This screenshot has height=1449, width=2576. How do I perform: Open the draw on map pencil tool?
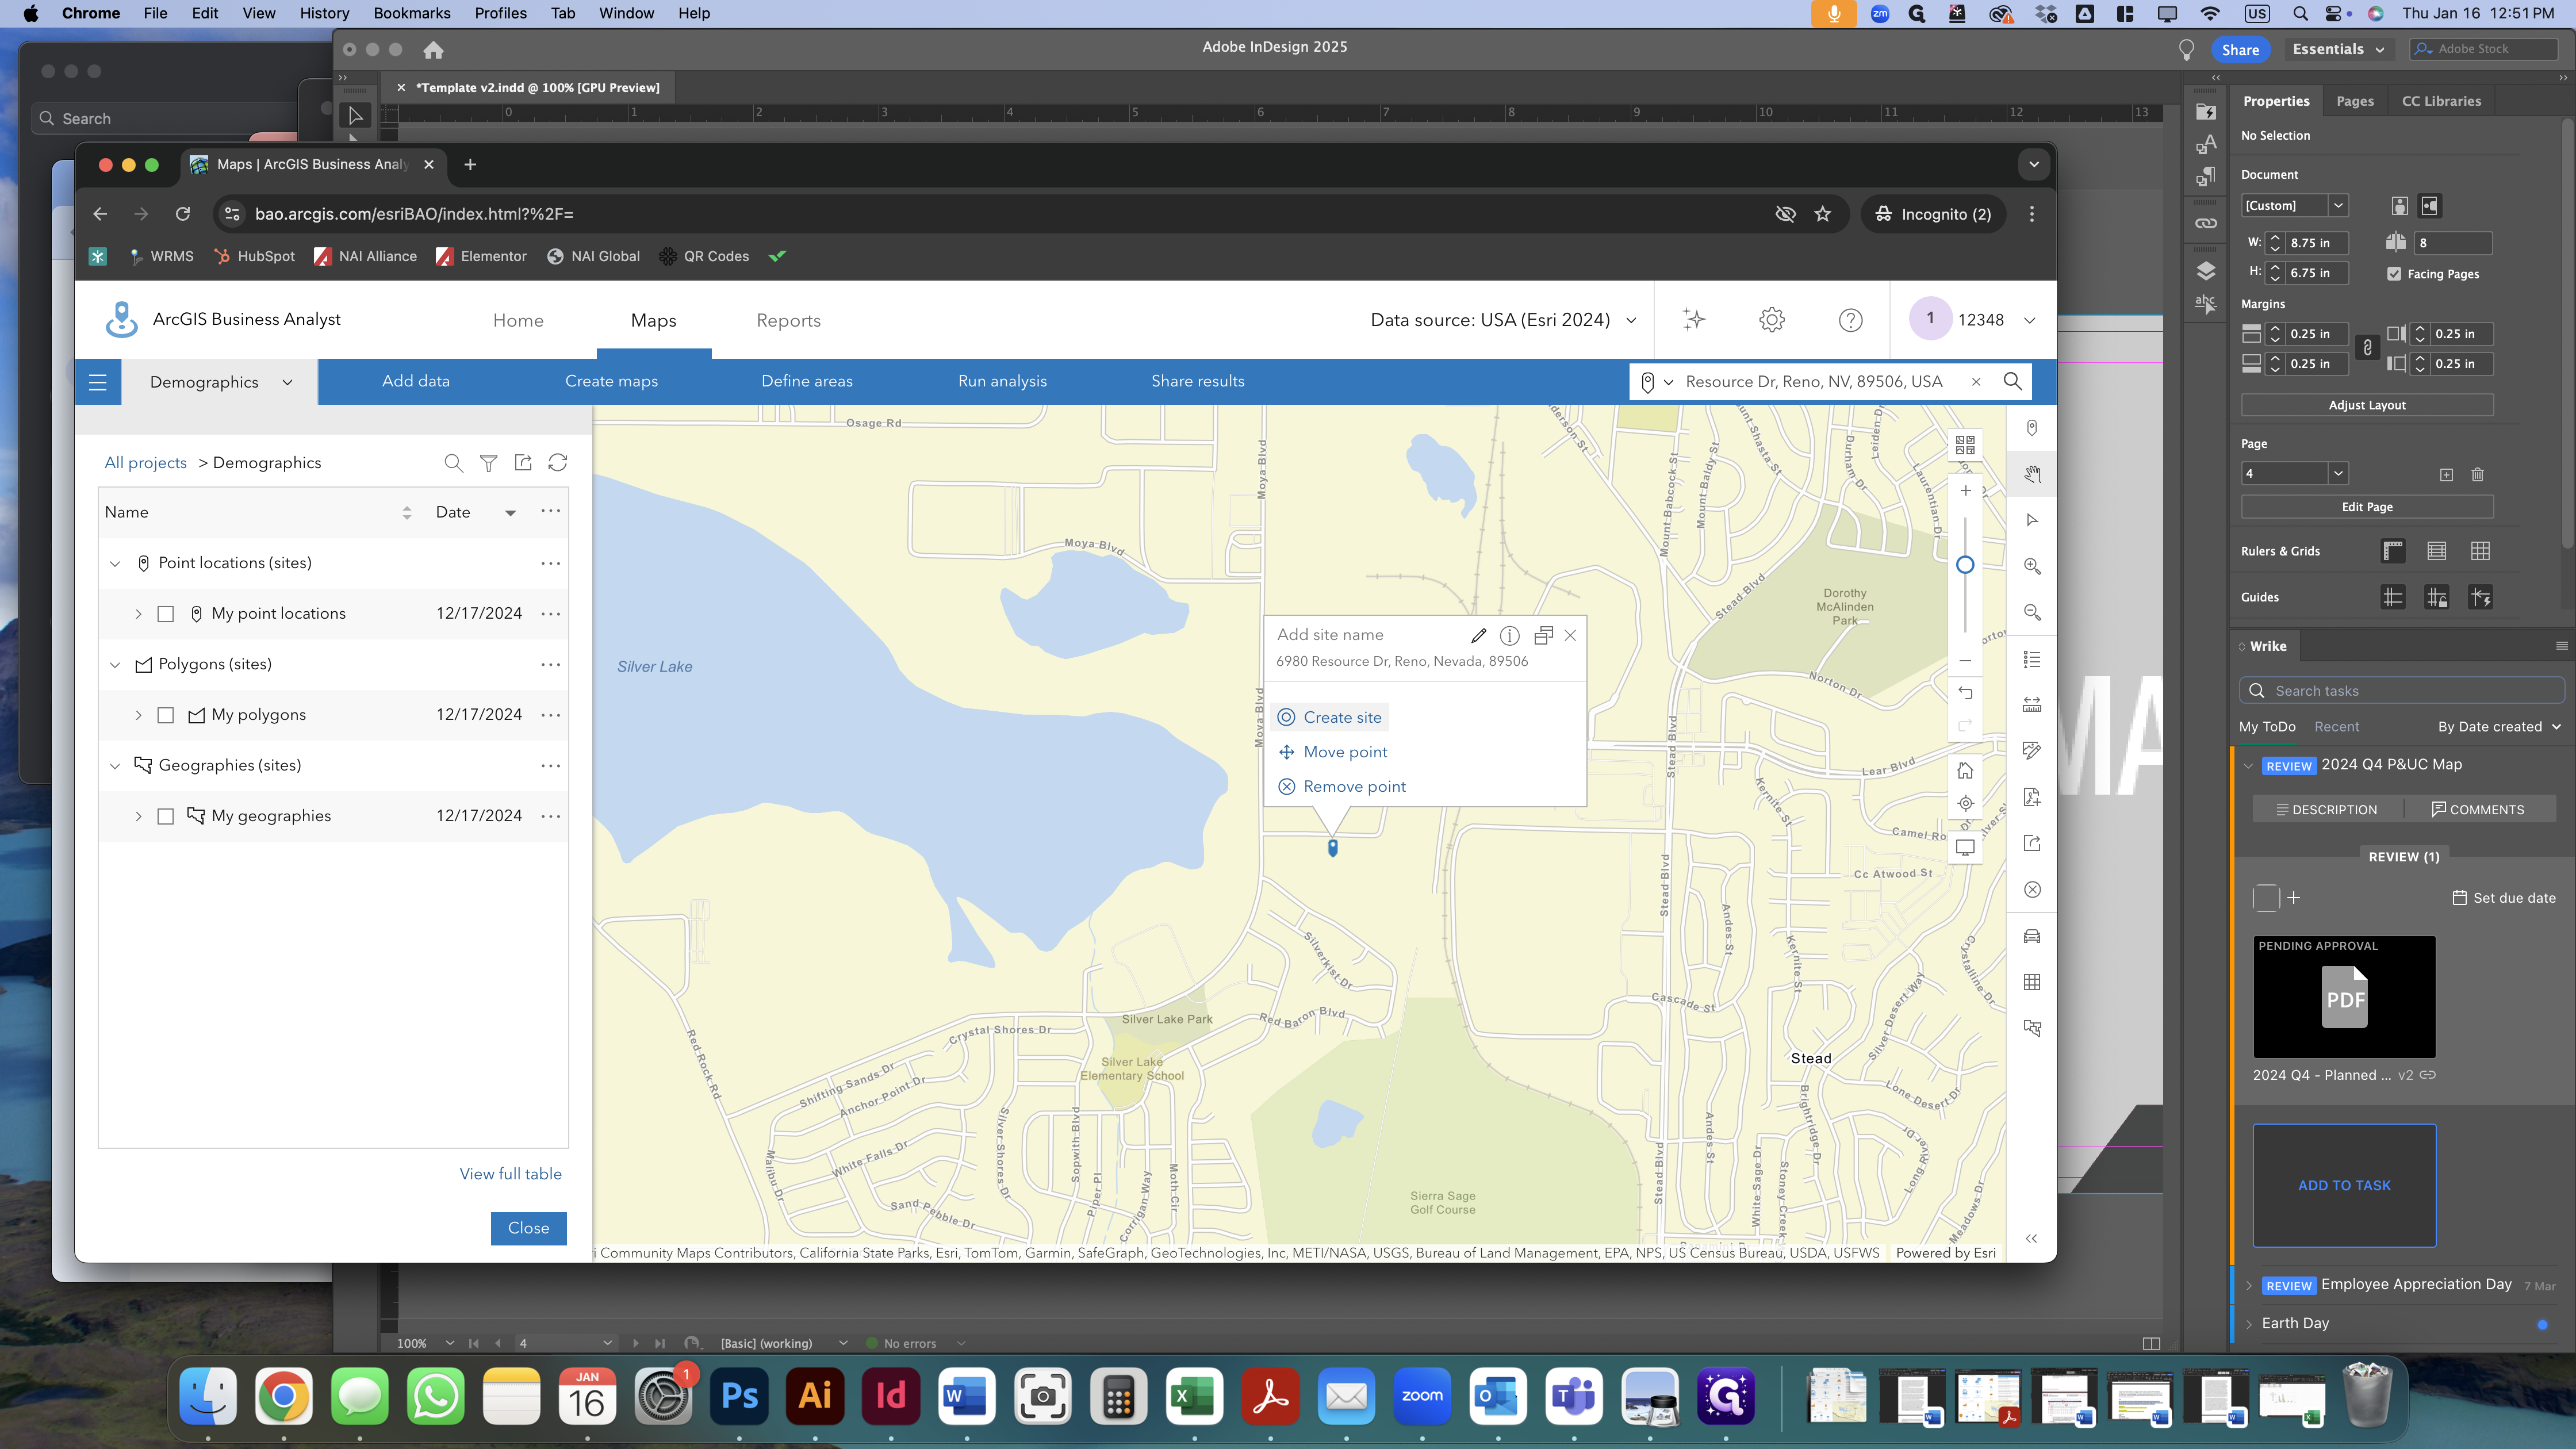(2032, 751)
